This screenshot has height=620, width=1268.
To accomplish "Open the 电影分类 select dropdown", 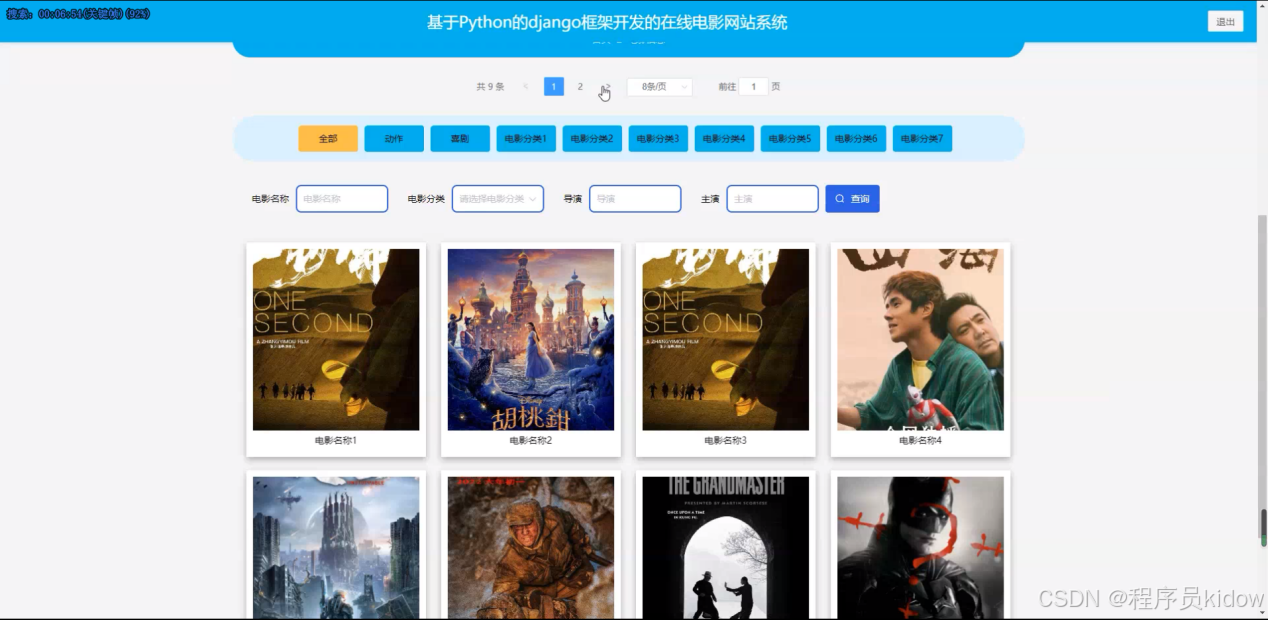I will 498,199.
